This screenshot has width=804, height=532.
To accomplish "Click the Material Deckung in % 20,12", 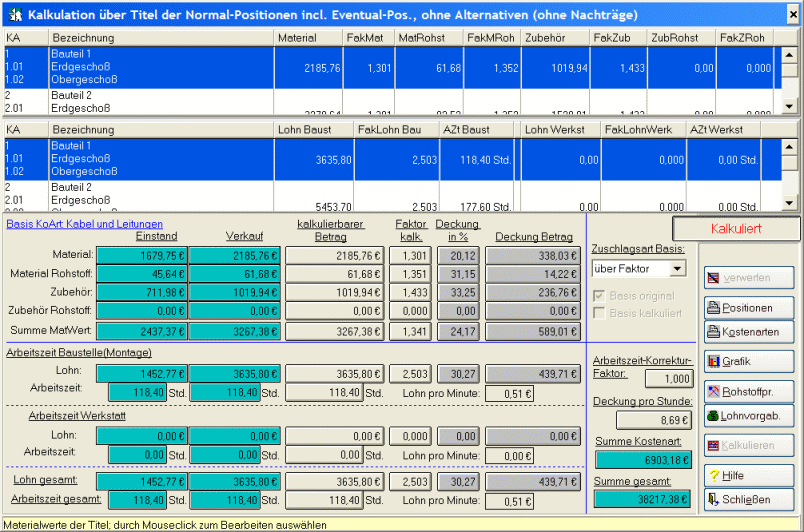I will tap(458, 256).
